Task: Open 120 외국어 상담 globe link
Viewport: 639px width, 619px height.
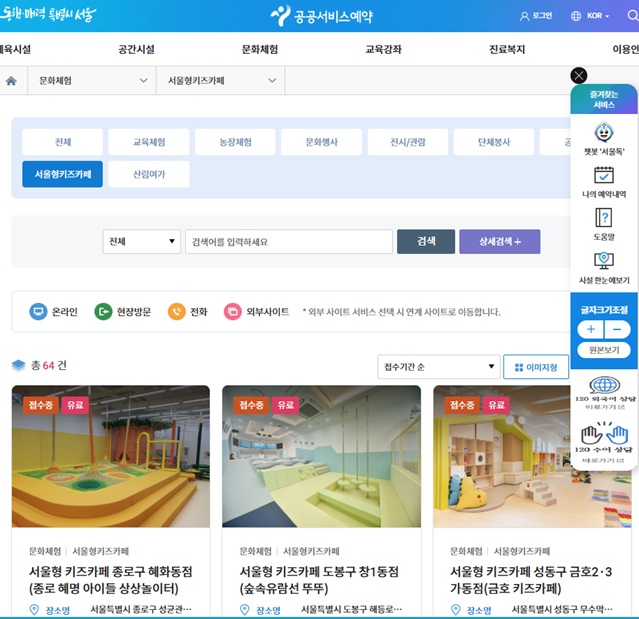Action: click(x=605, y=385)
